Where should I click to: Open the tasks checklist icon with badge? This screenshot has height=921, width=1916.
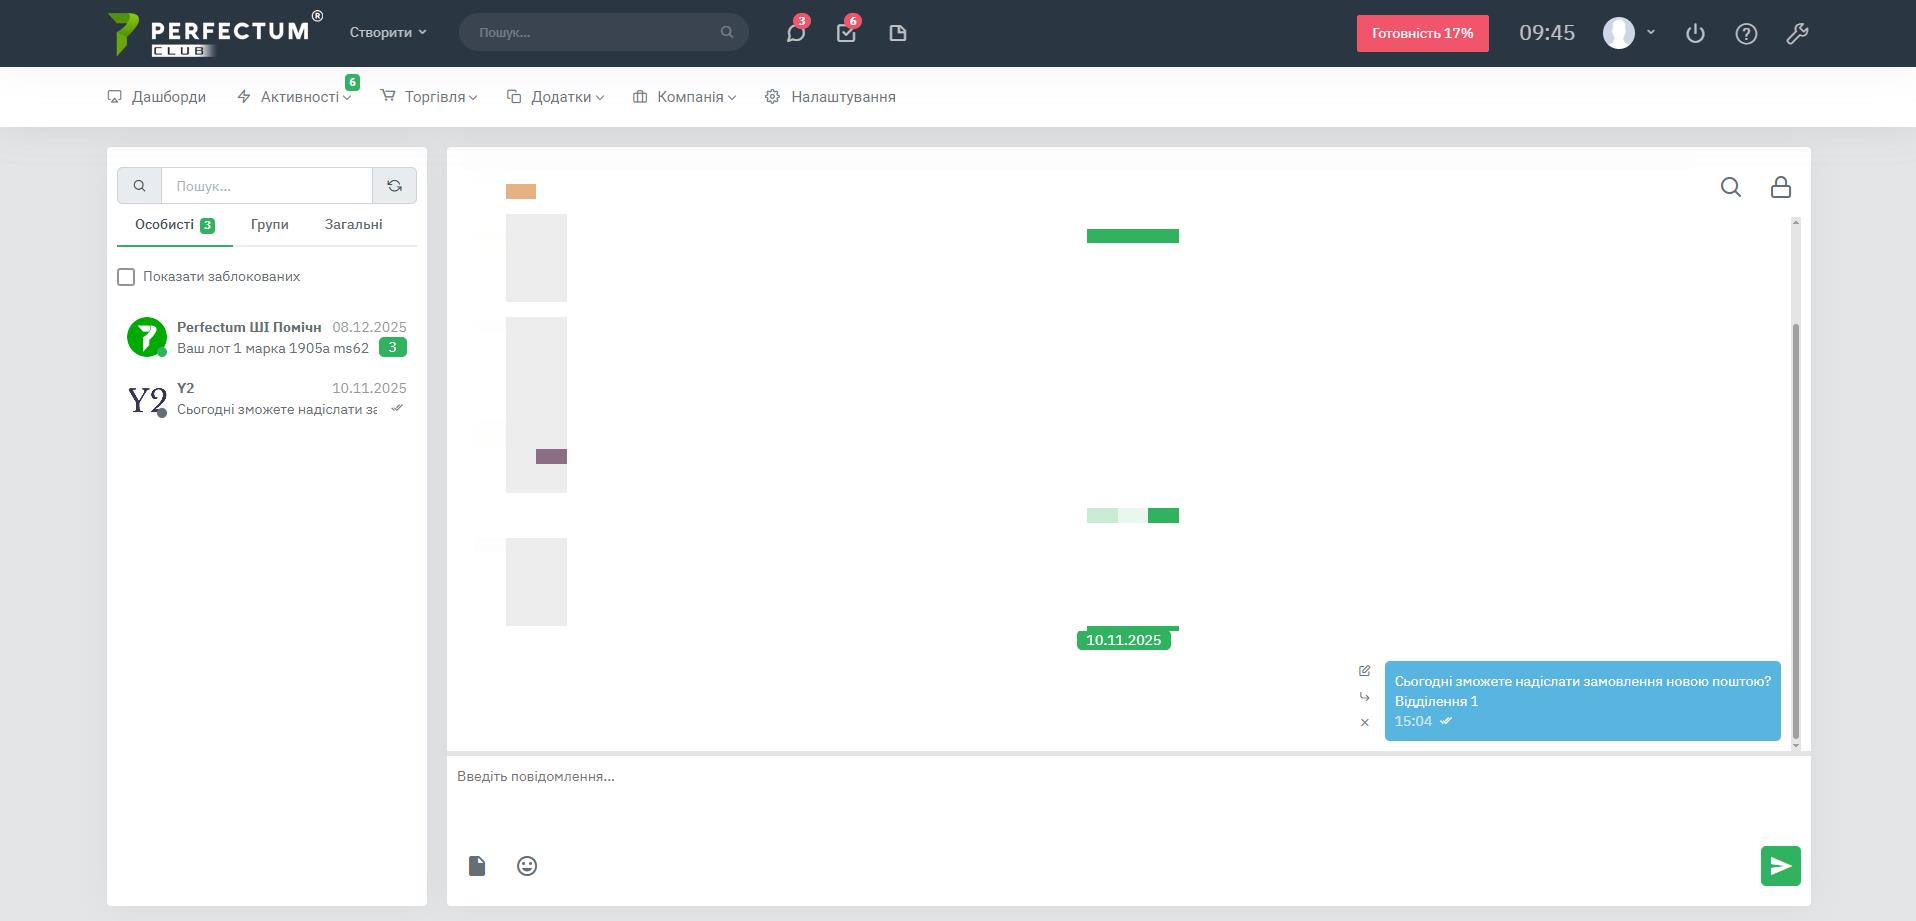pyautogui.click(x=846, y=33)
